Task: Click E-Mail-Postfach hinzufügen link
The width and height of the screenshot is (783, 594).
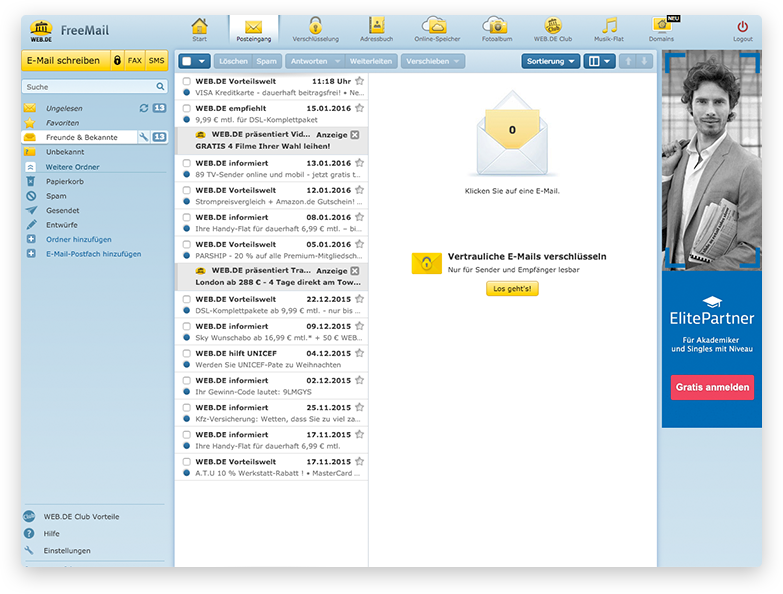Action: pyautogui.click(x=93, y=254)
